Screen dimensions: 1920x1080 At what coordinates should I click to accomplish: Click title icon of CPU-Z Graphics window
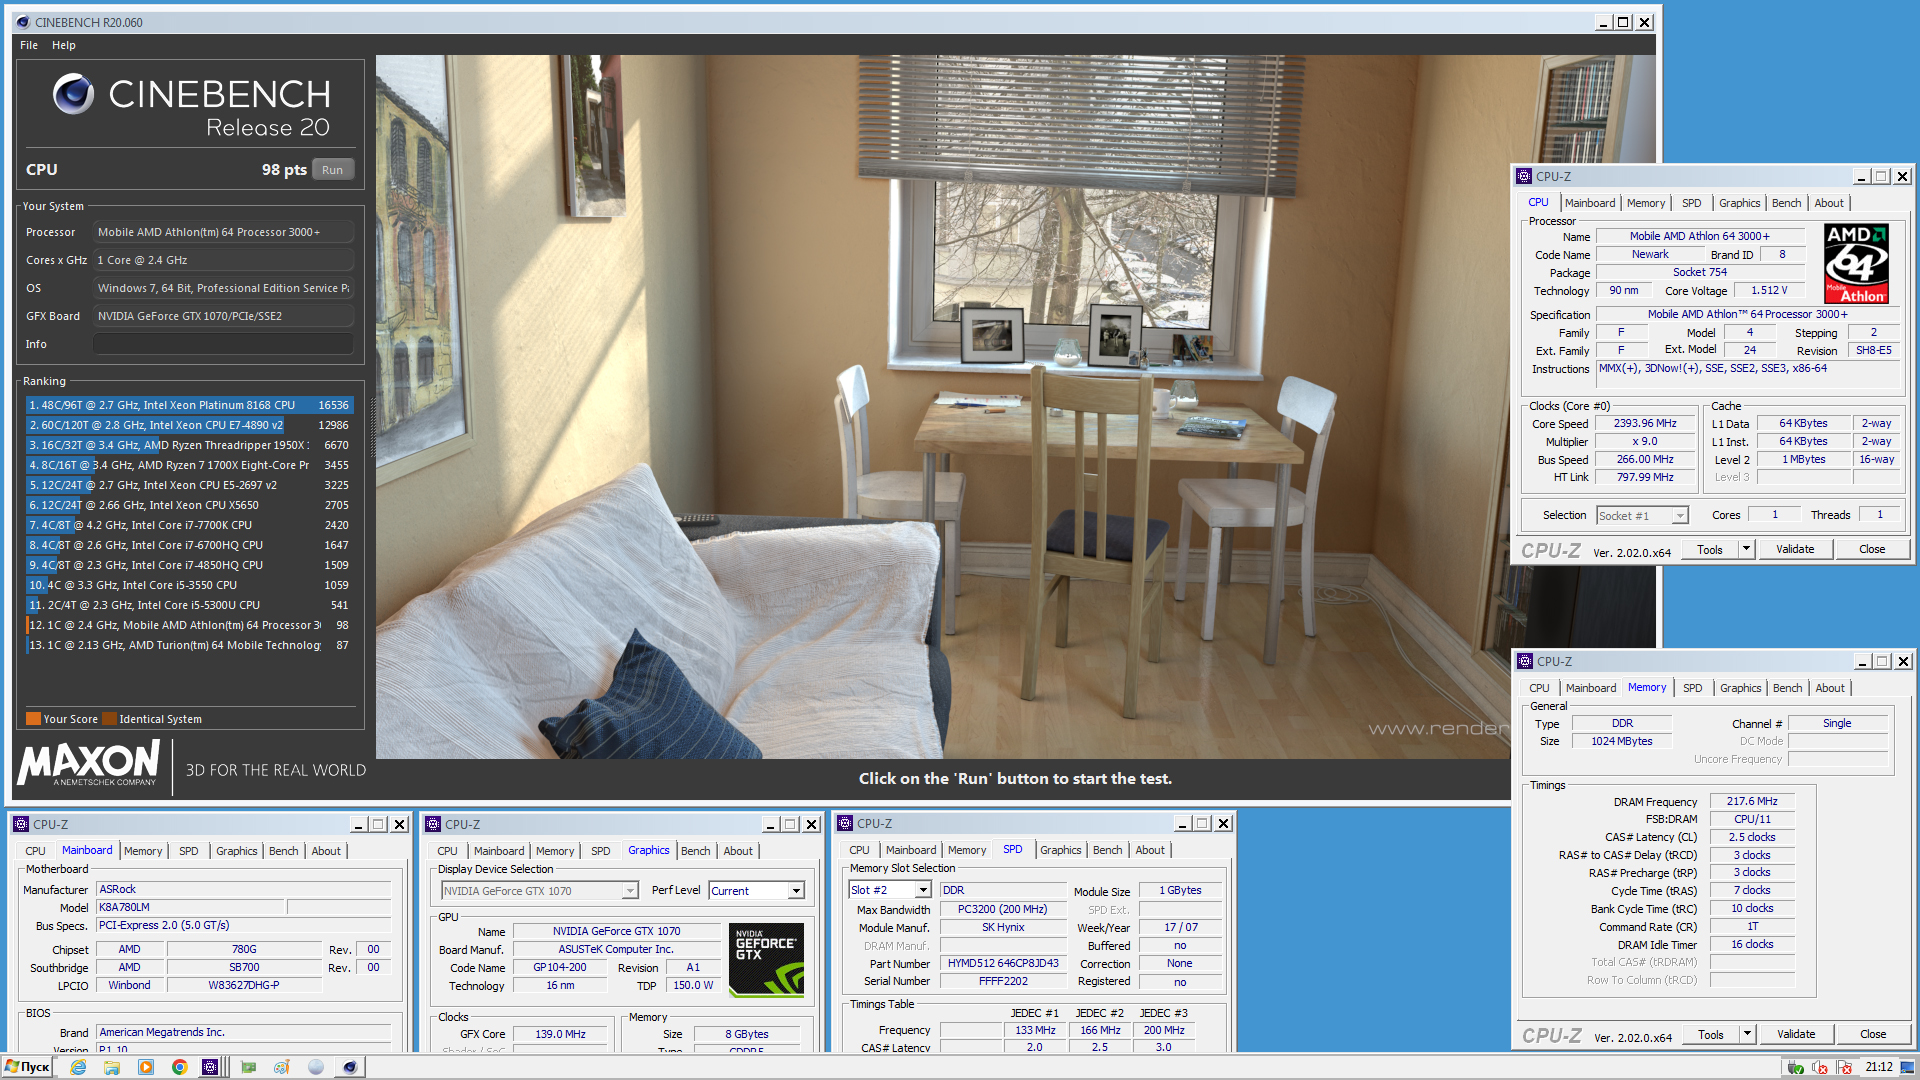coord(433,824)
